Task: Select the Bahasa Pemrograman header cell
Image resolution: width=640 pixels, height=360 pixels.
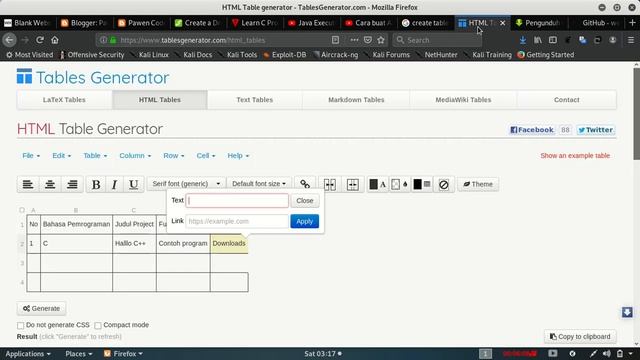Action: coord(76,224)
